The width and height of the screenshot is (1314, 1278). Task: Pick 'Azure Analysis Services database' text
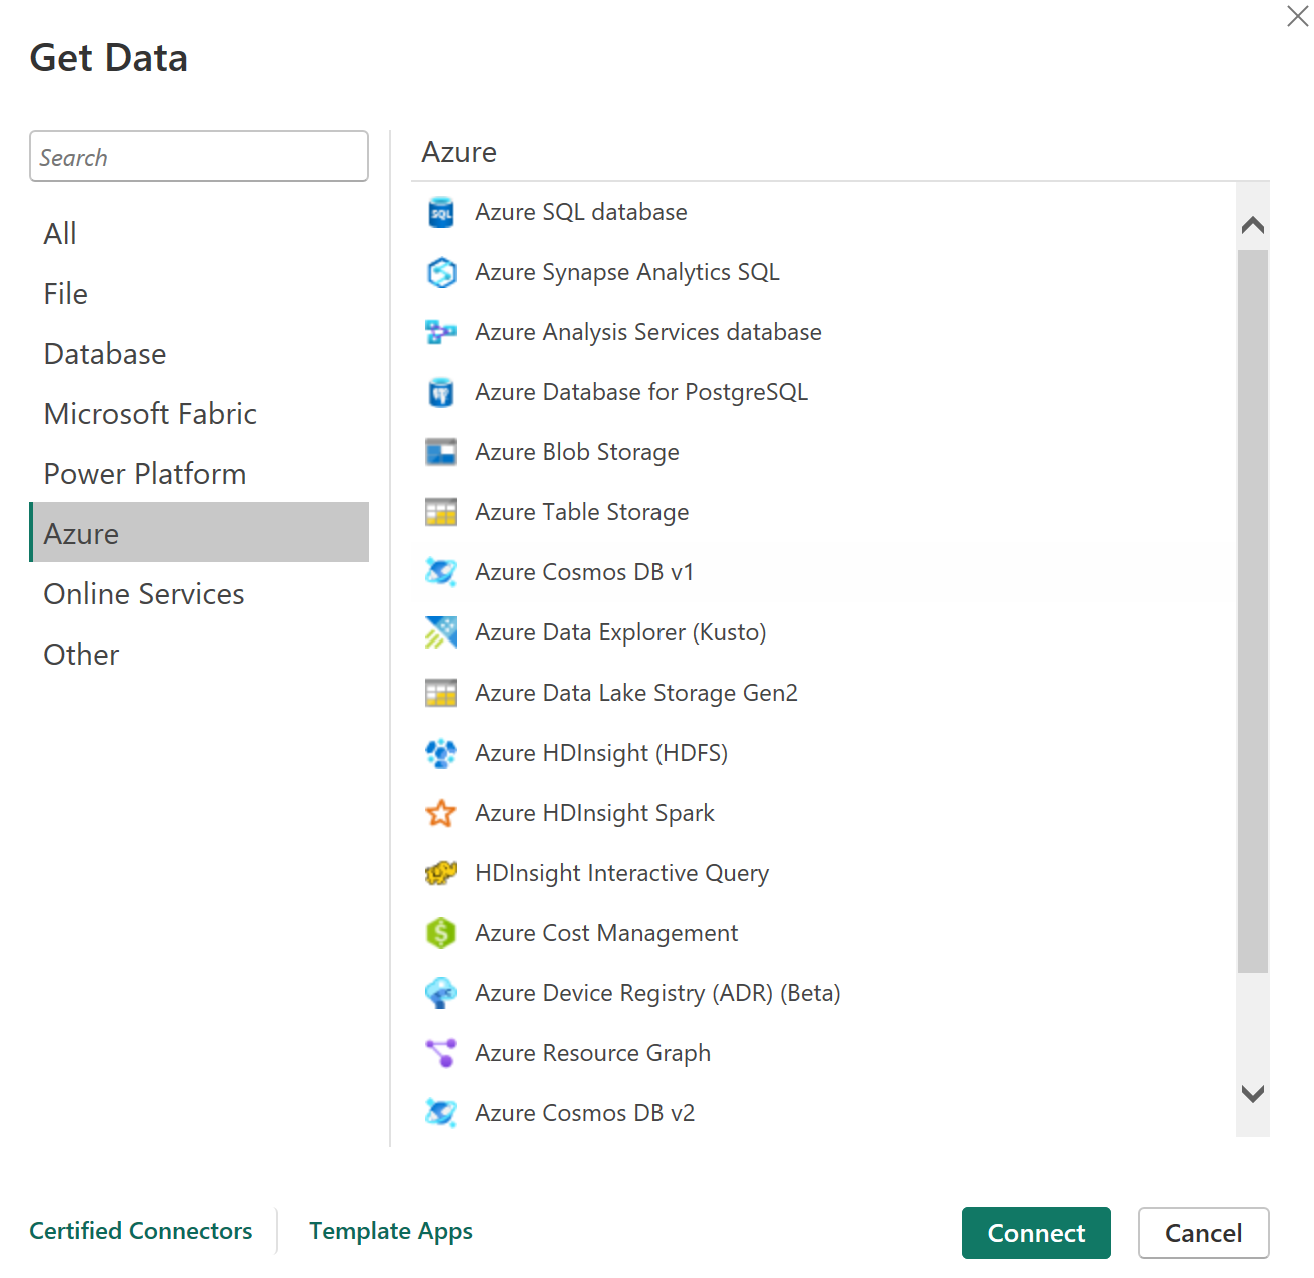[x=648, y=332]
